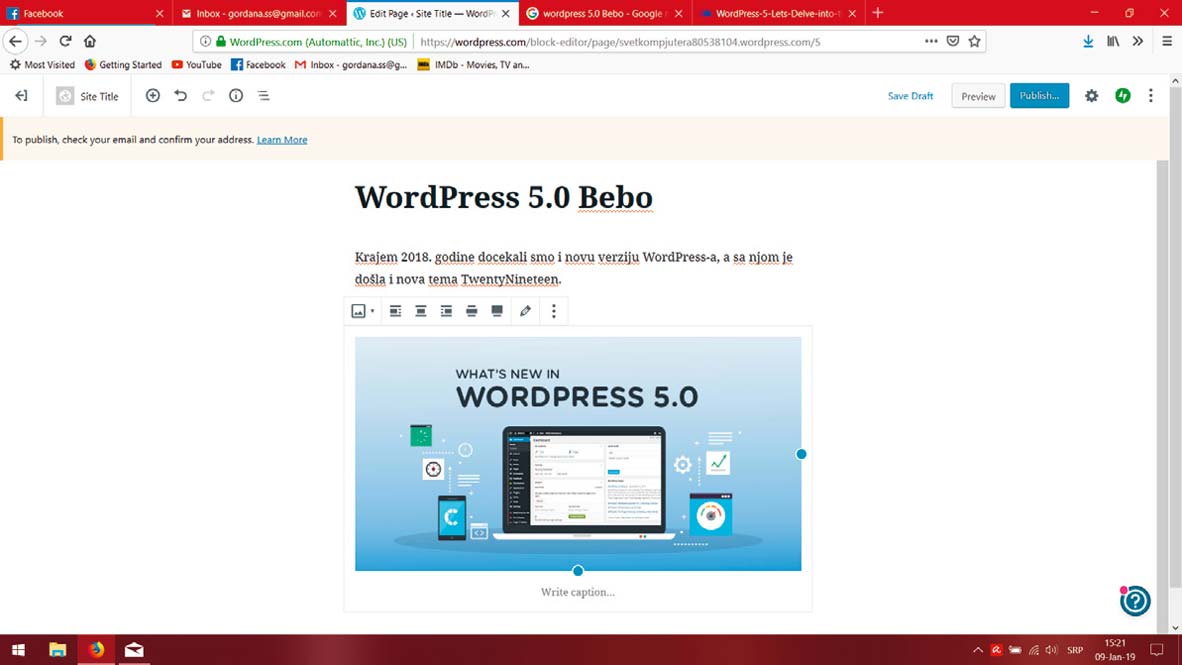Open the help question mark bubble
This screenshot has width=1182, height=665.
tap(1135, 601)
